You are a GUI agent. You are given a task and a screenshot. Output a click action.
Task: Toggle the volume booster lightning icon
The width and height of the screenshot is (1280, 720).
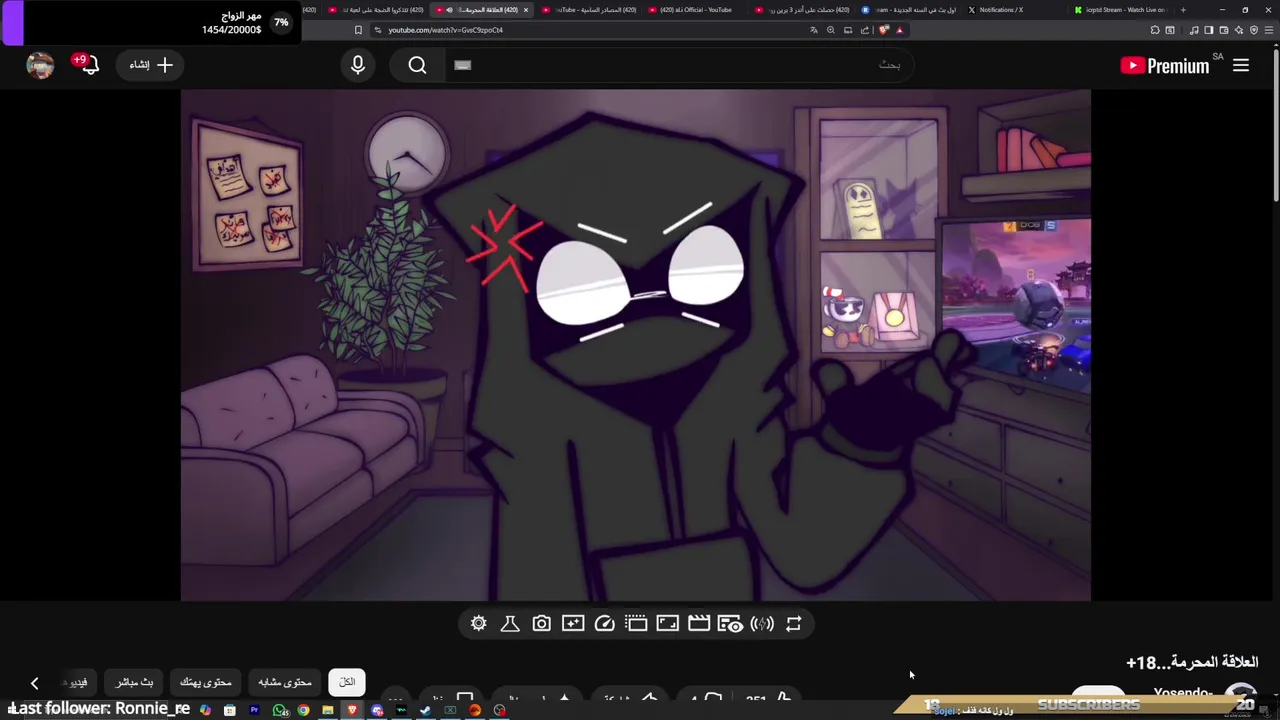click(x=762, y=624)
